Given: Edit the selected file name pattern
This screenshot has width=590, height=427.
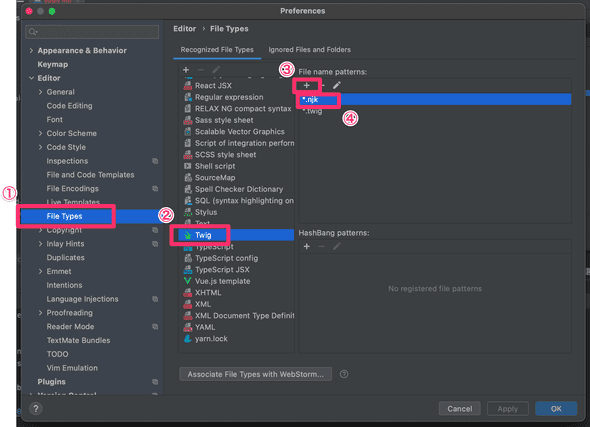Looking at the screenshot, I should (x=337, y=85).
